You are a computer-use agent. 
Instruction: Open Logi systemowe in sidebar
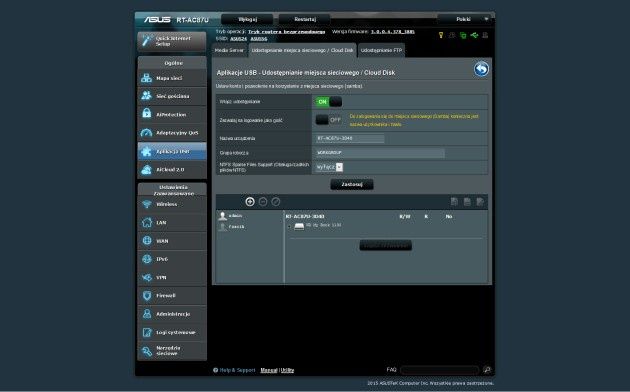[172, 332]
